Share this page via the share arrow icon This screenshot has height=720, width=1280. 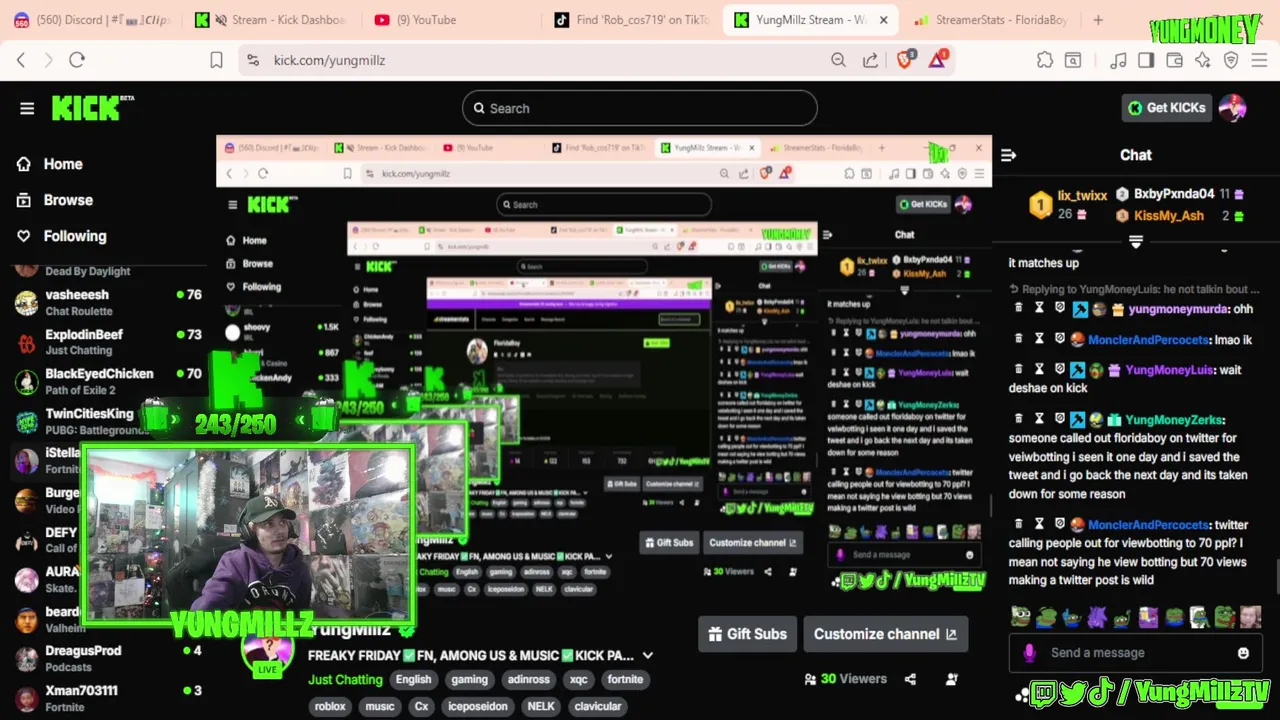[x=870, y=60]
